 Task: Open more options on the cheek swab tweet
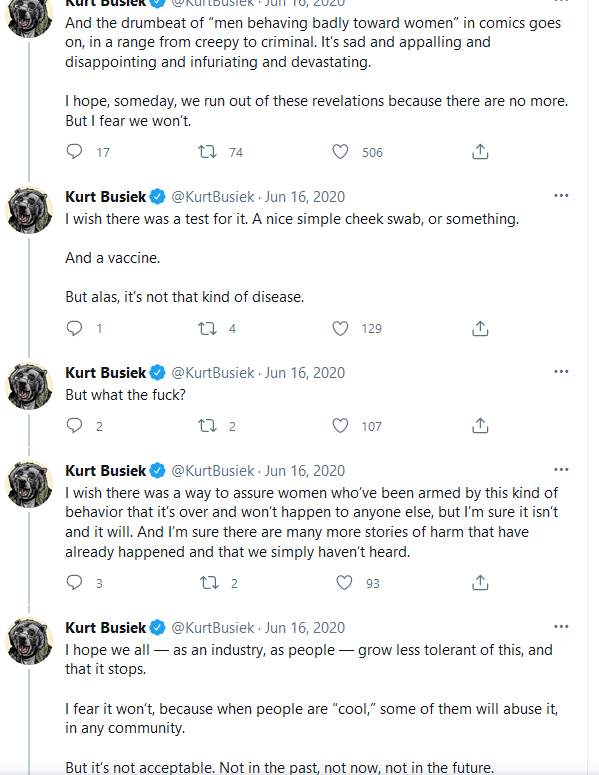point(561,196)
